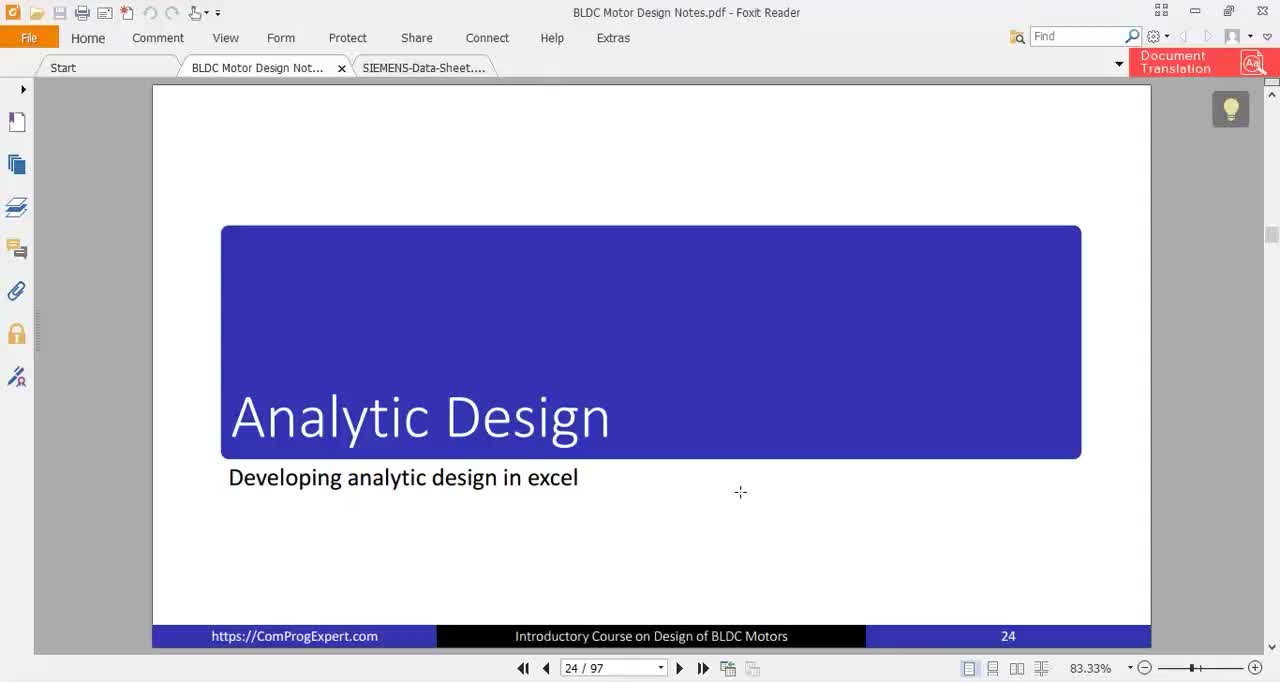Screen dimensions: 1280x682
Task: Open the Protect ribbon tab
Action: (347, 38)
